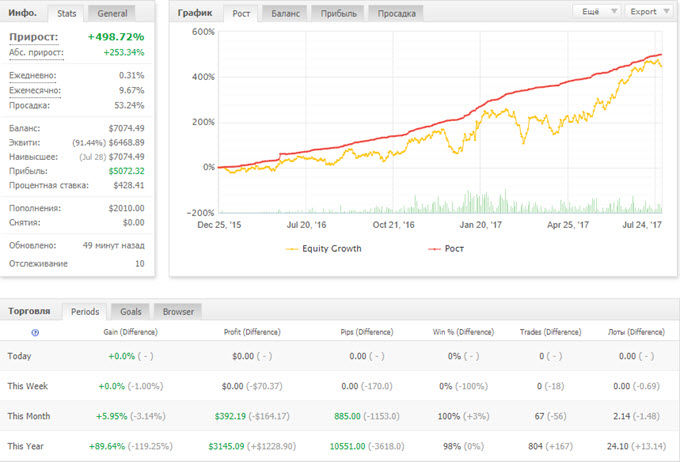Click the +253.34% absolute growth value
Screen dimensions: 680x462
point(124,52)
